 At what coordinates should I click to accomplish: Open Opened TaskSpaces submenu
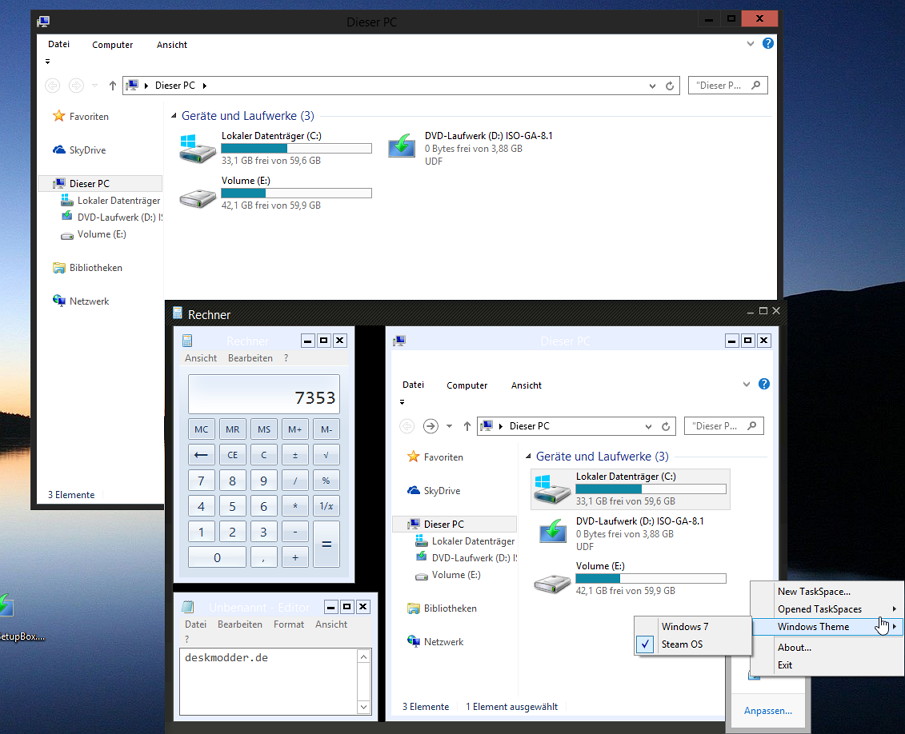point(827,609)
